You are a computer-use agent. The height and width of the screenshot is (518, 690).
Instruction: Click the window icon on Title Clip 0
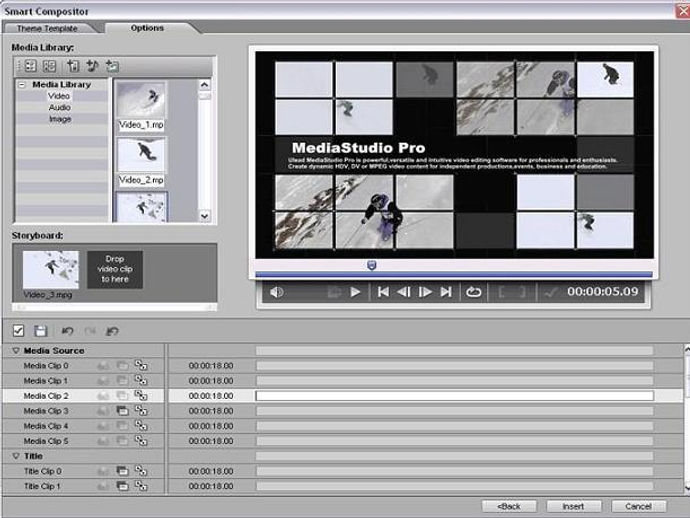(122, 471)
